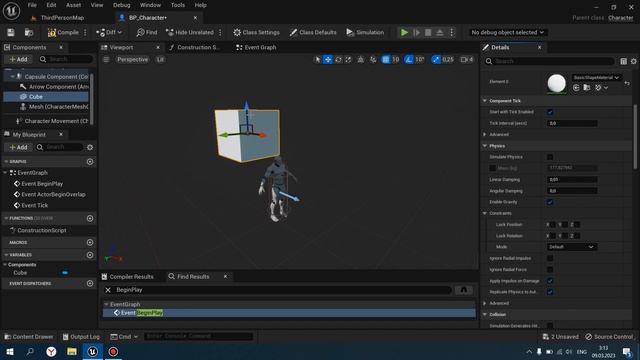640x360 pixels.
Task: Toggle scale snapping icon
Action: [436, 60]
